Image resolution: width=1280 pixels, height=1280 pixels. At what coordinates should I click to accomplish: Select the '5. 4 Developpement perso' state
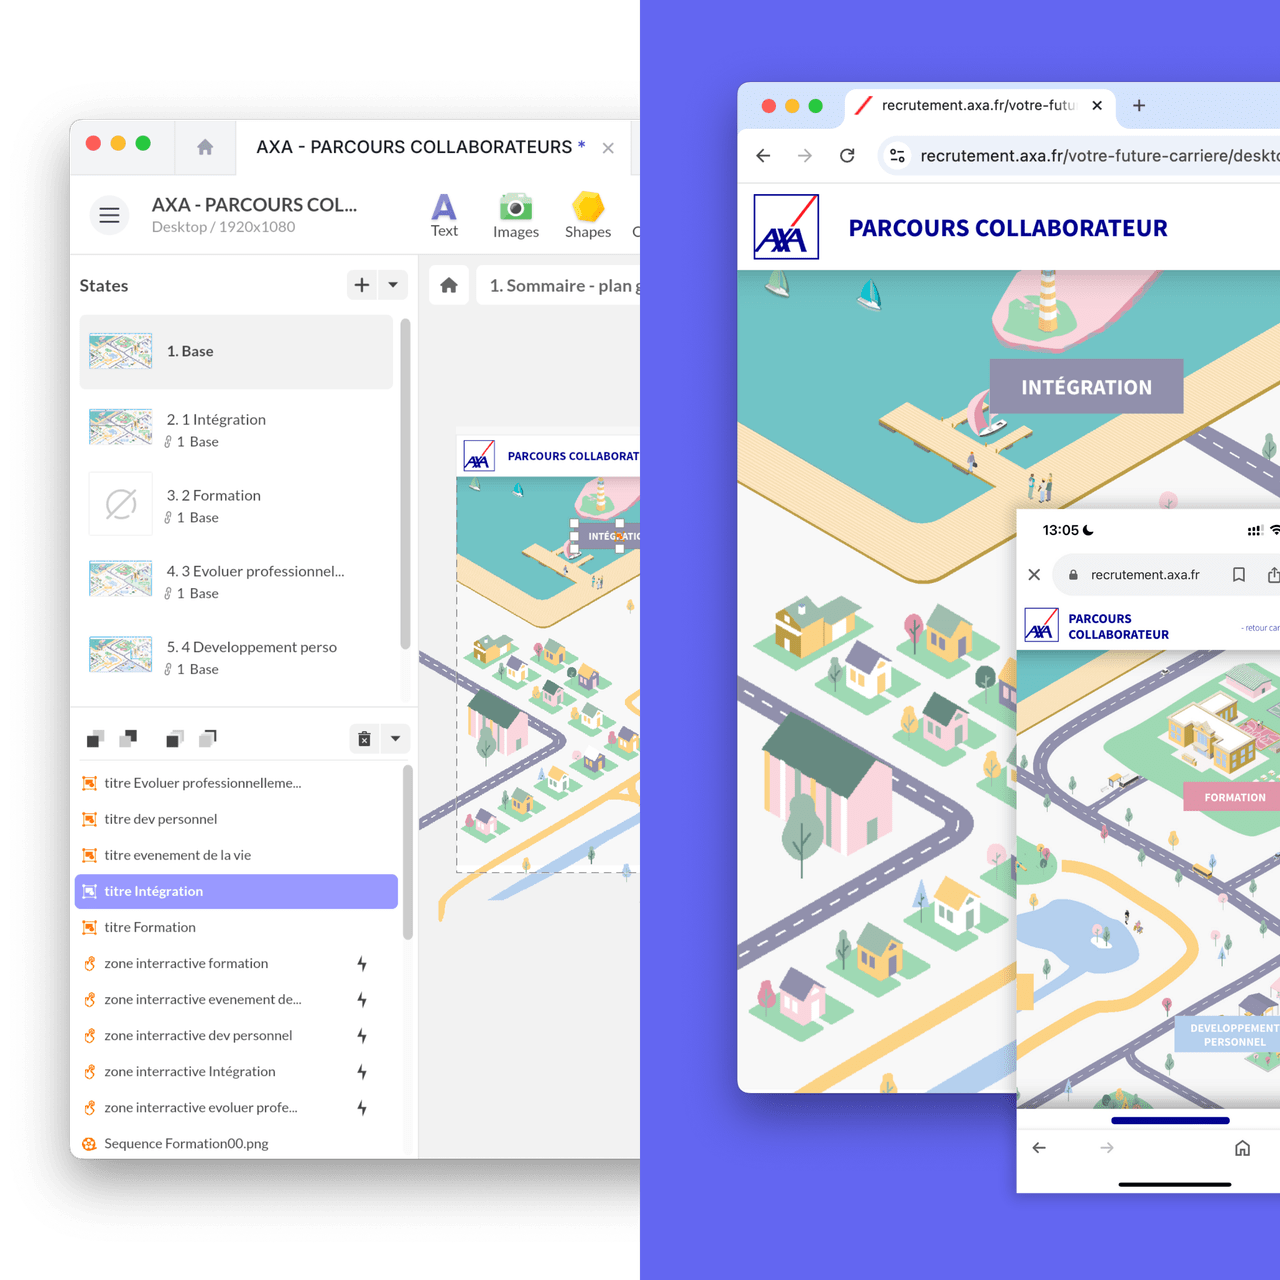point(236,657)
